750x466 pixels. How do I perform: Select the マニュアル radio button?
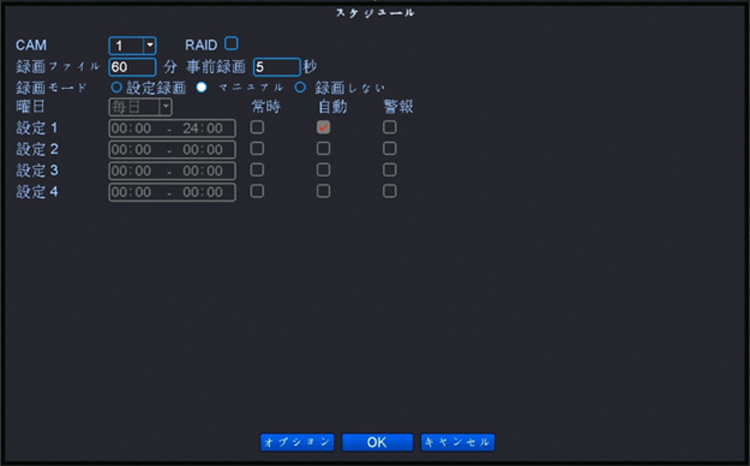(x=202, y=87)
